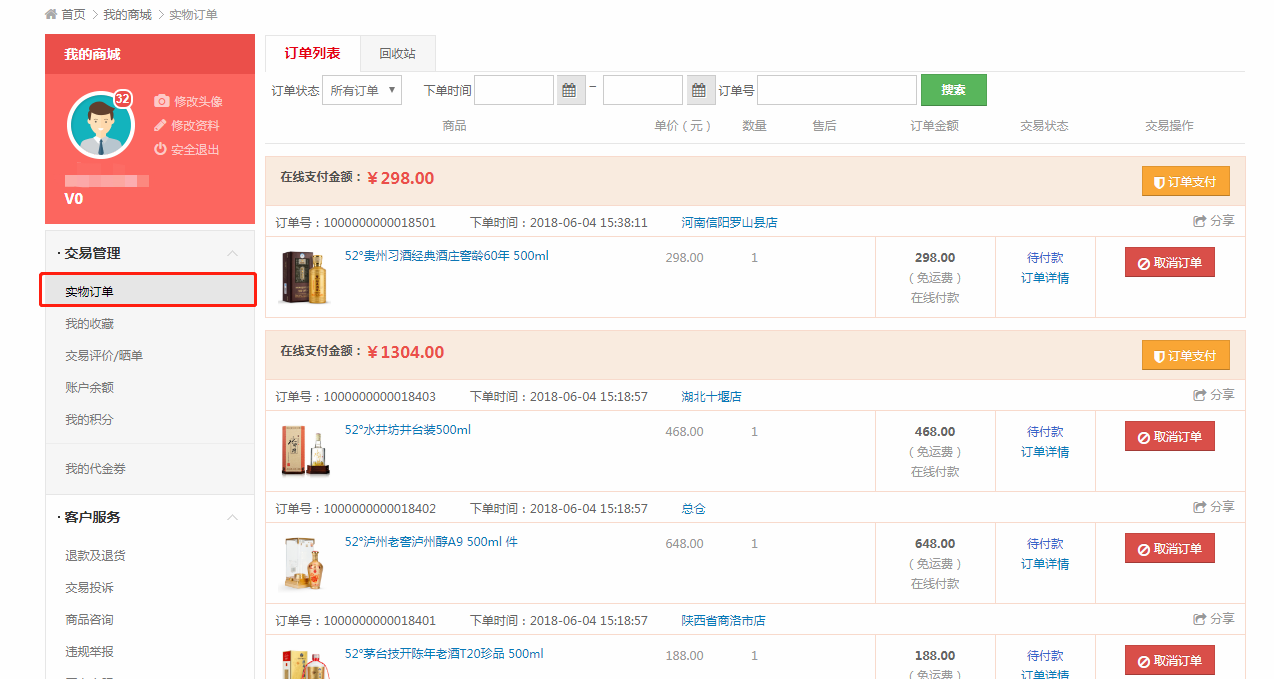Open 订单详情 for the 水井坊 order
1274x679 pixels.
click(1045, 452)
